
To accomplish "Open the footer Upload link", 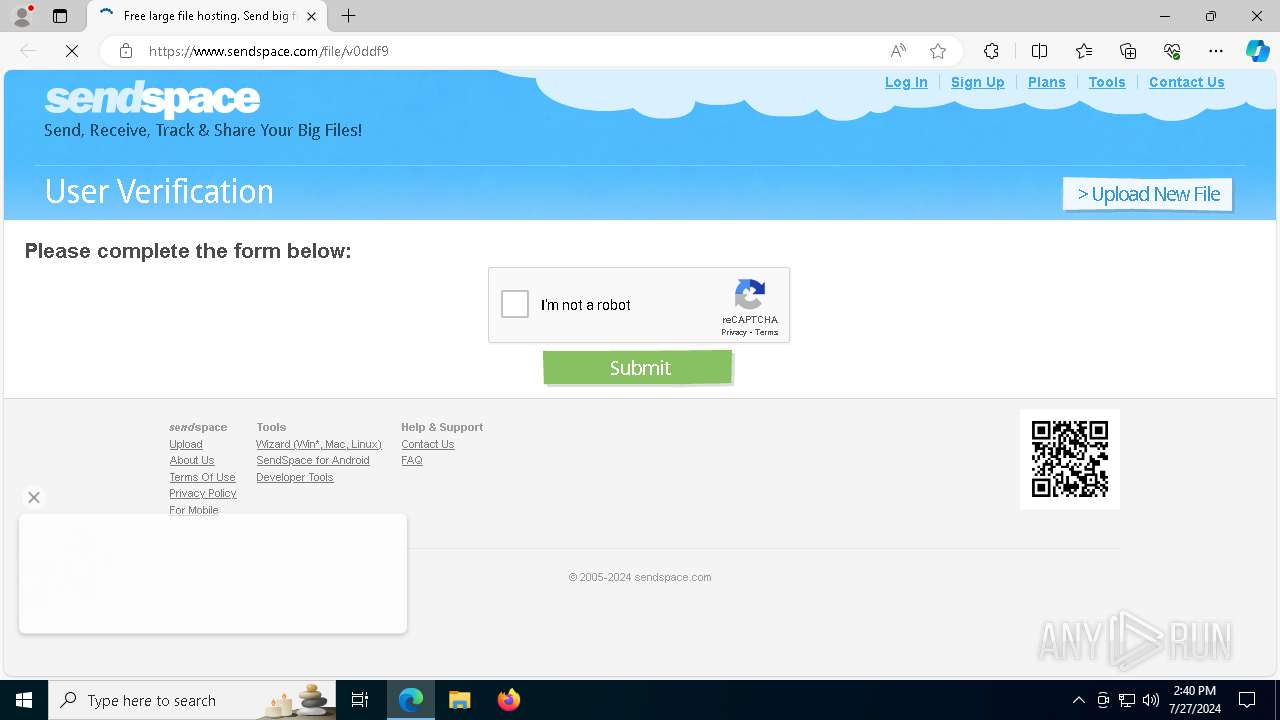I will click(186, 444).
